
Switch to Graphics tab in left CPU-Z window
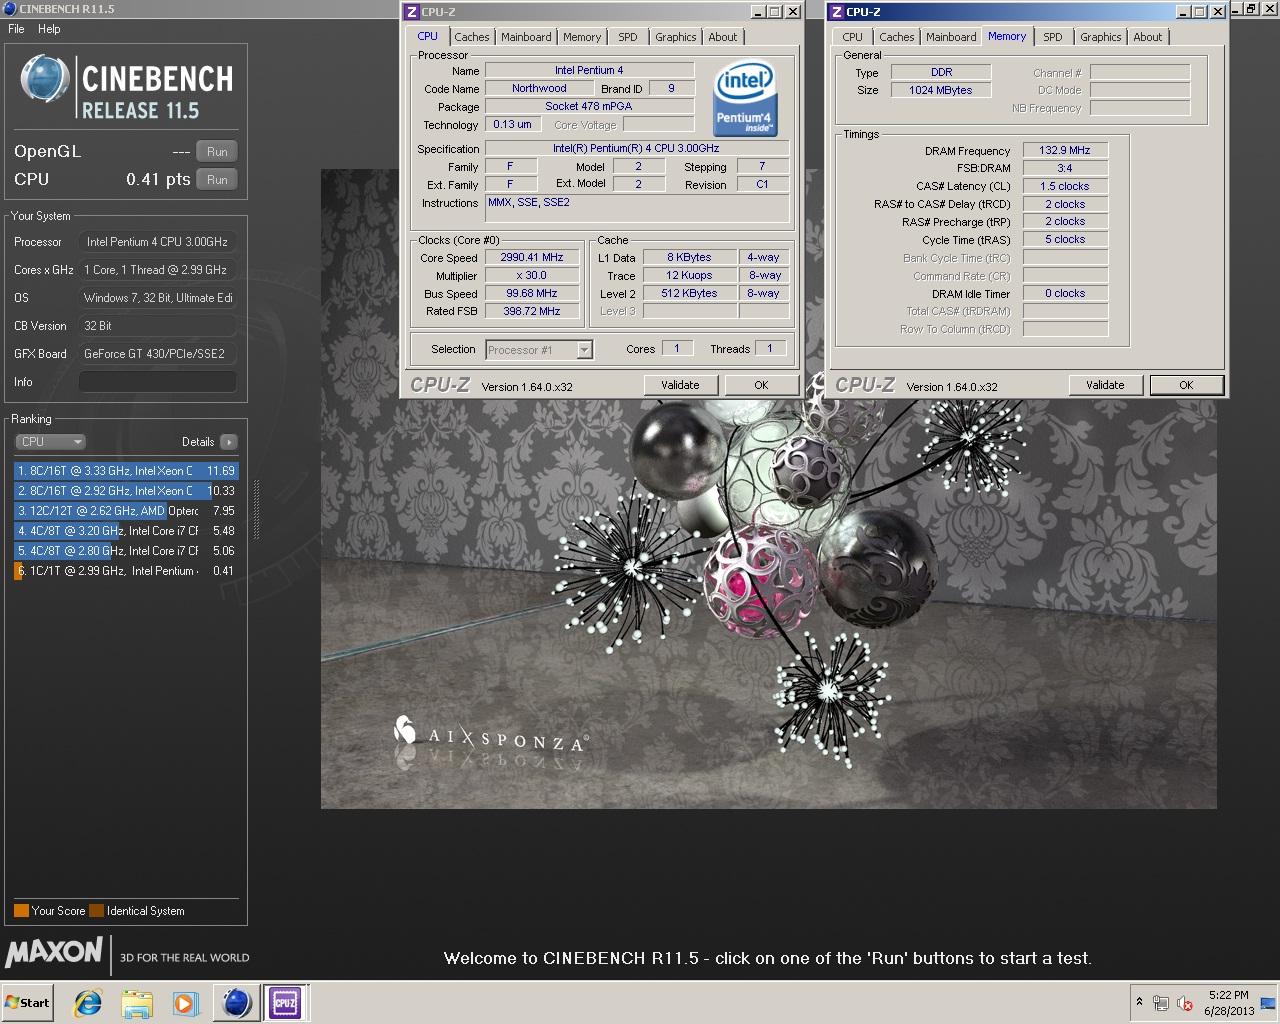[x=676, y=37]
